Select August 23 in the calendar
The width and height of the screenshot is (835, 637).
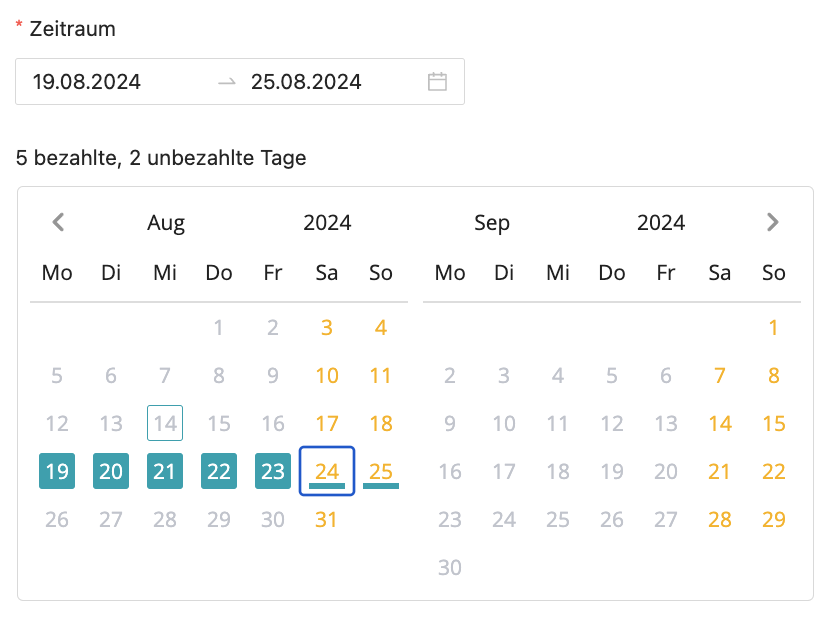(273, 471)
